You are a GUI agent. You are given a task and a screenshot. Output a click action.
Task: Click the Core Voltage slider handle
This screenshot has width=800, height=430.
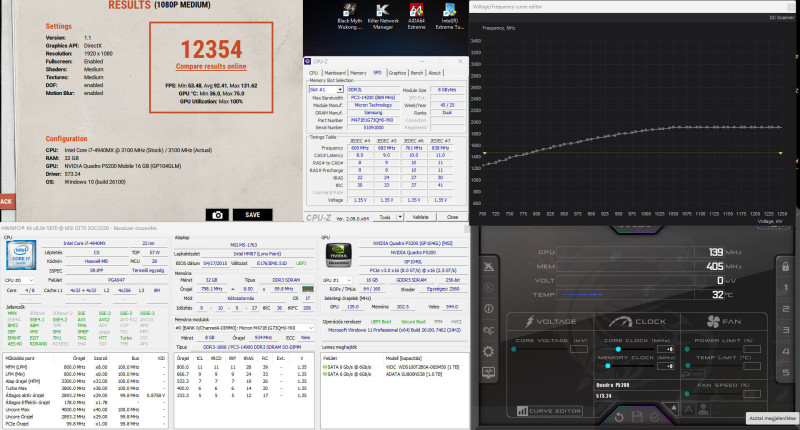pos(514,349)
